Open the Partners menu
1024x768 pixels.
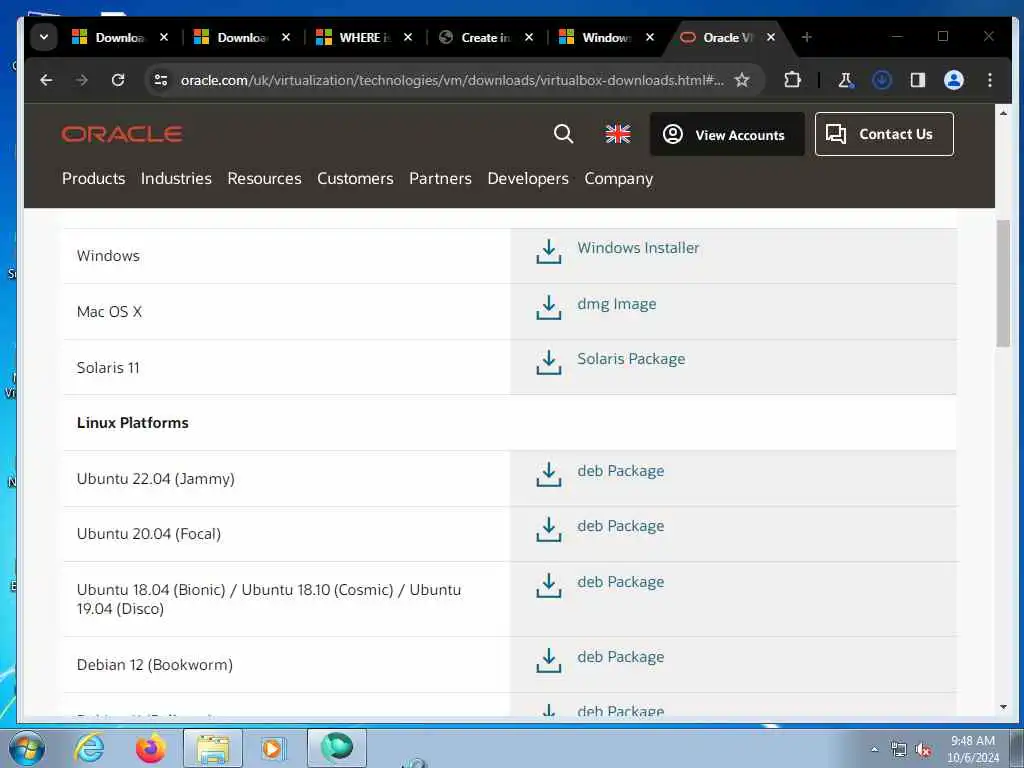point(440,178)
